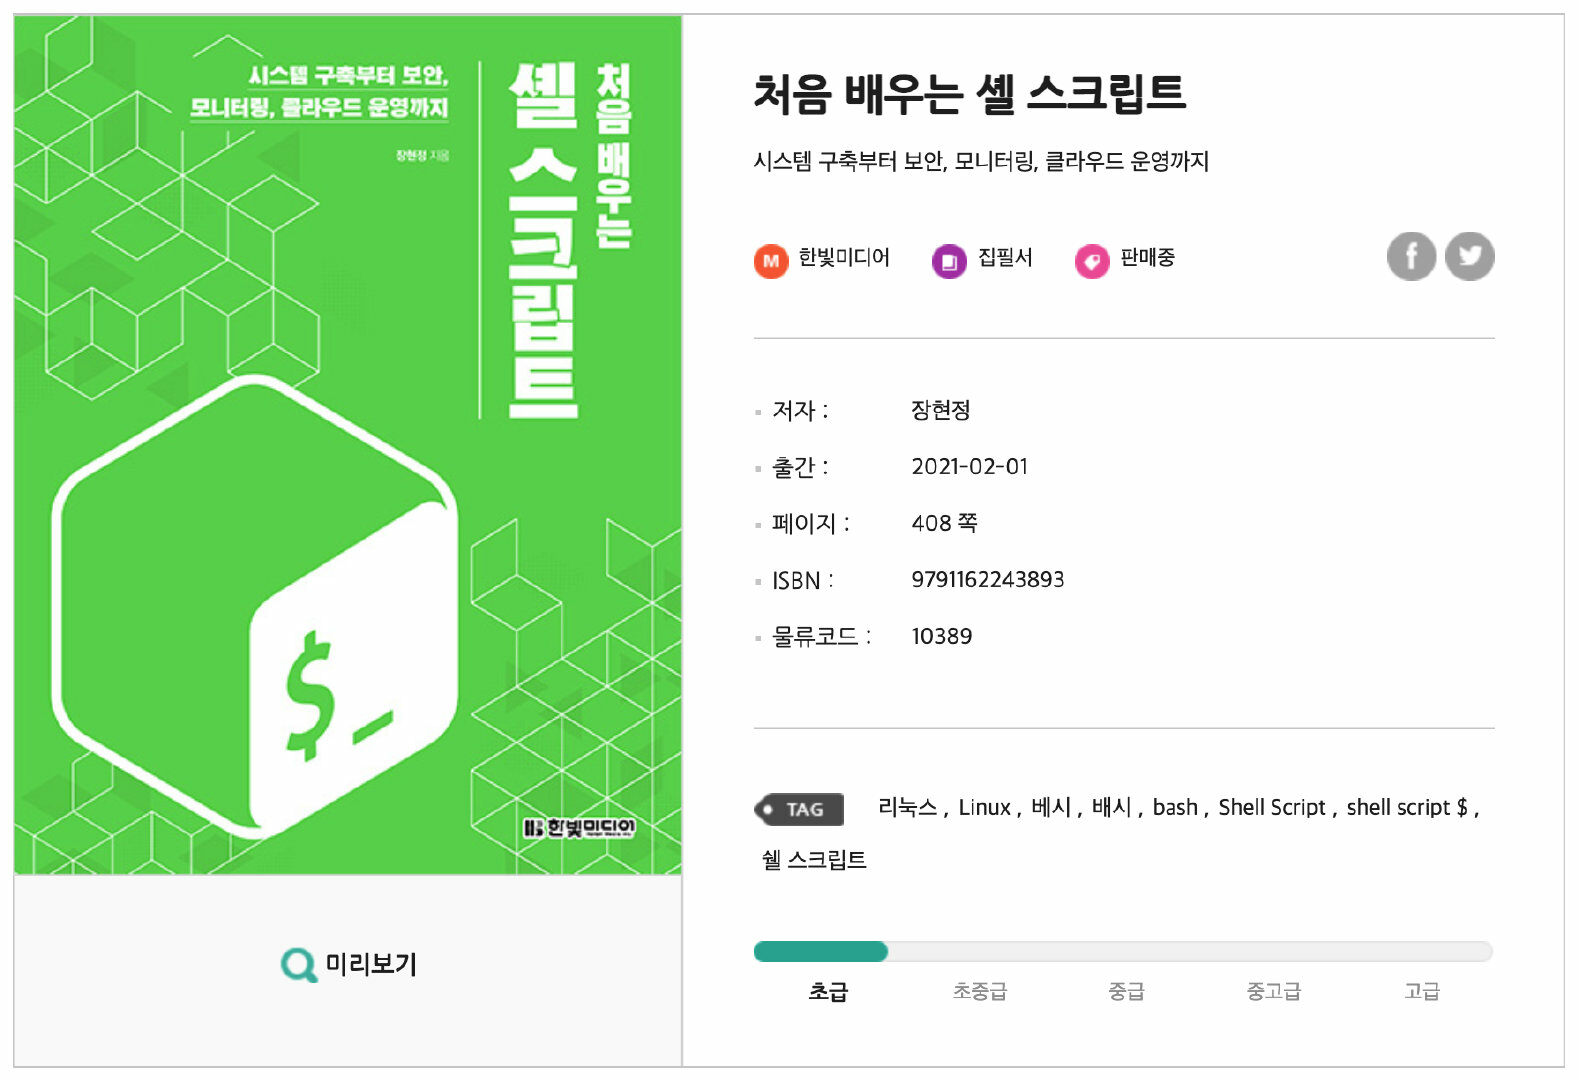Share the book on Facebook
1579x1080 pixels.
pos(1411,257)
